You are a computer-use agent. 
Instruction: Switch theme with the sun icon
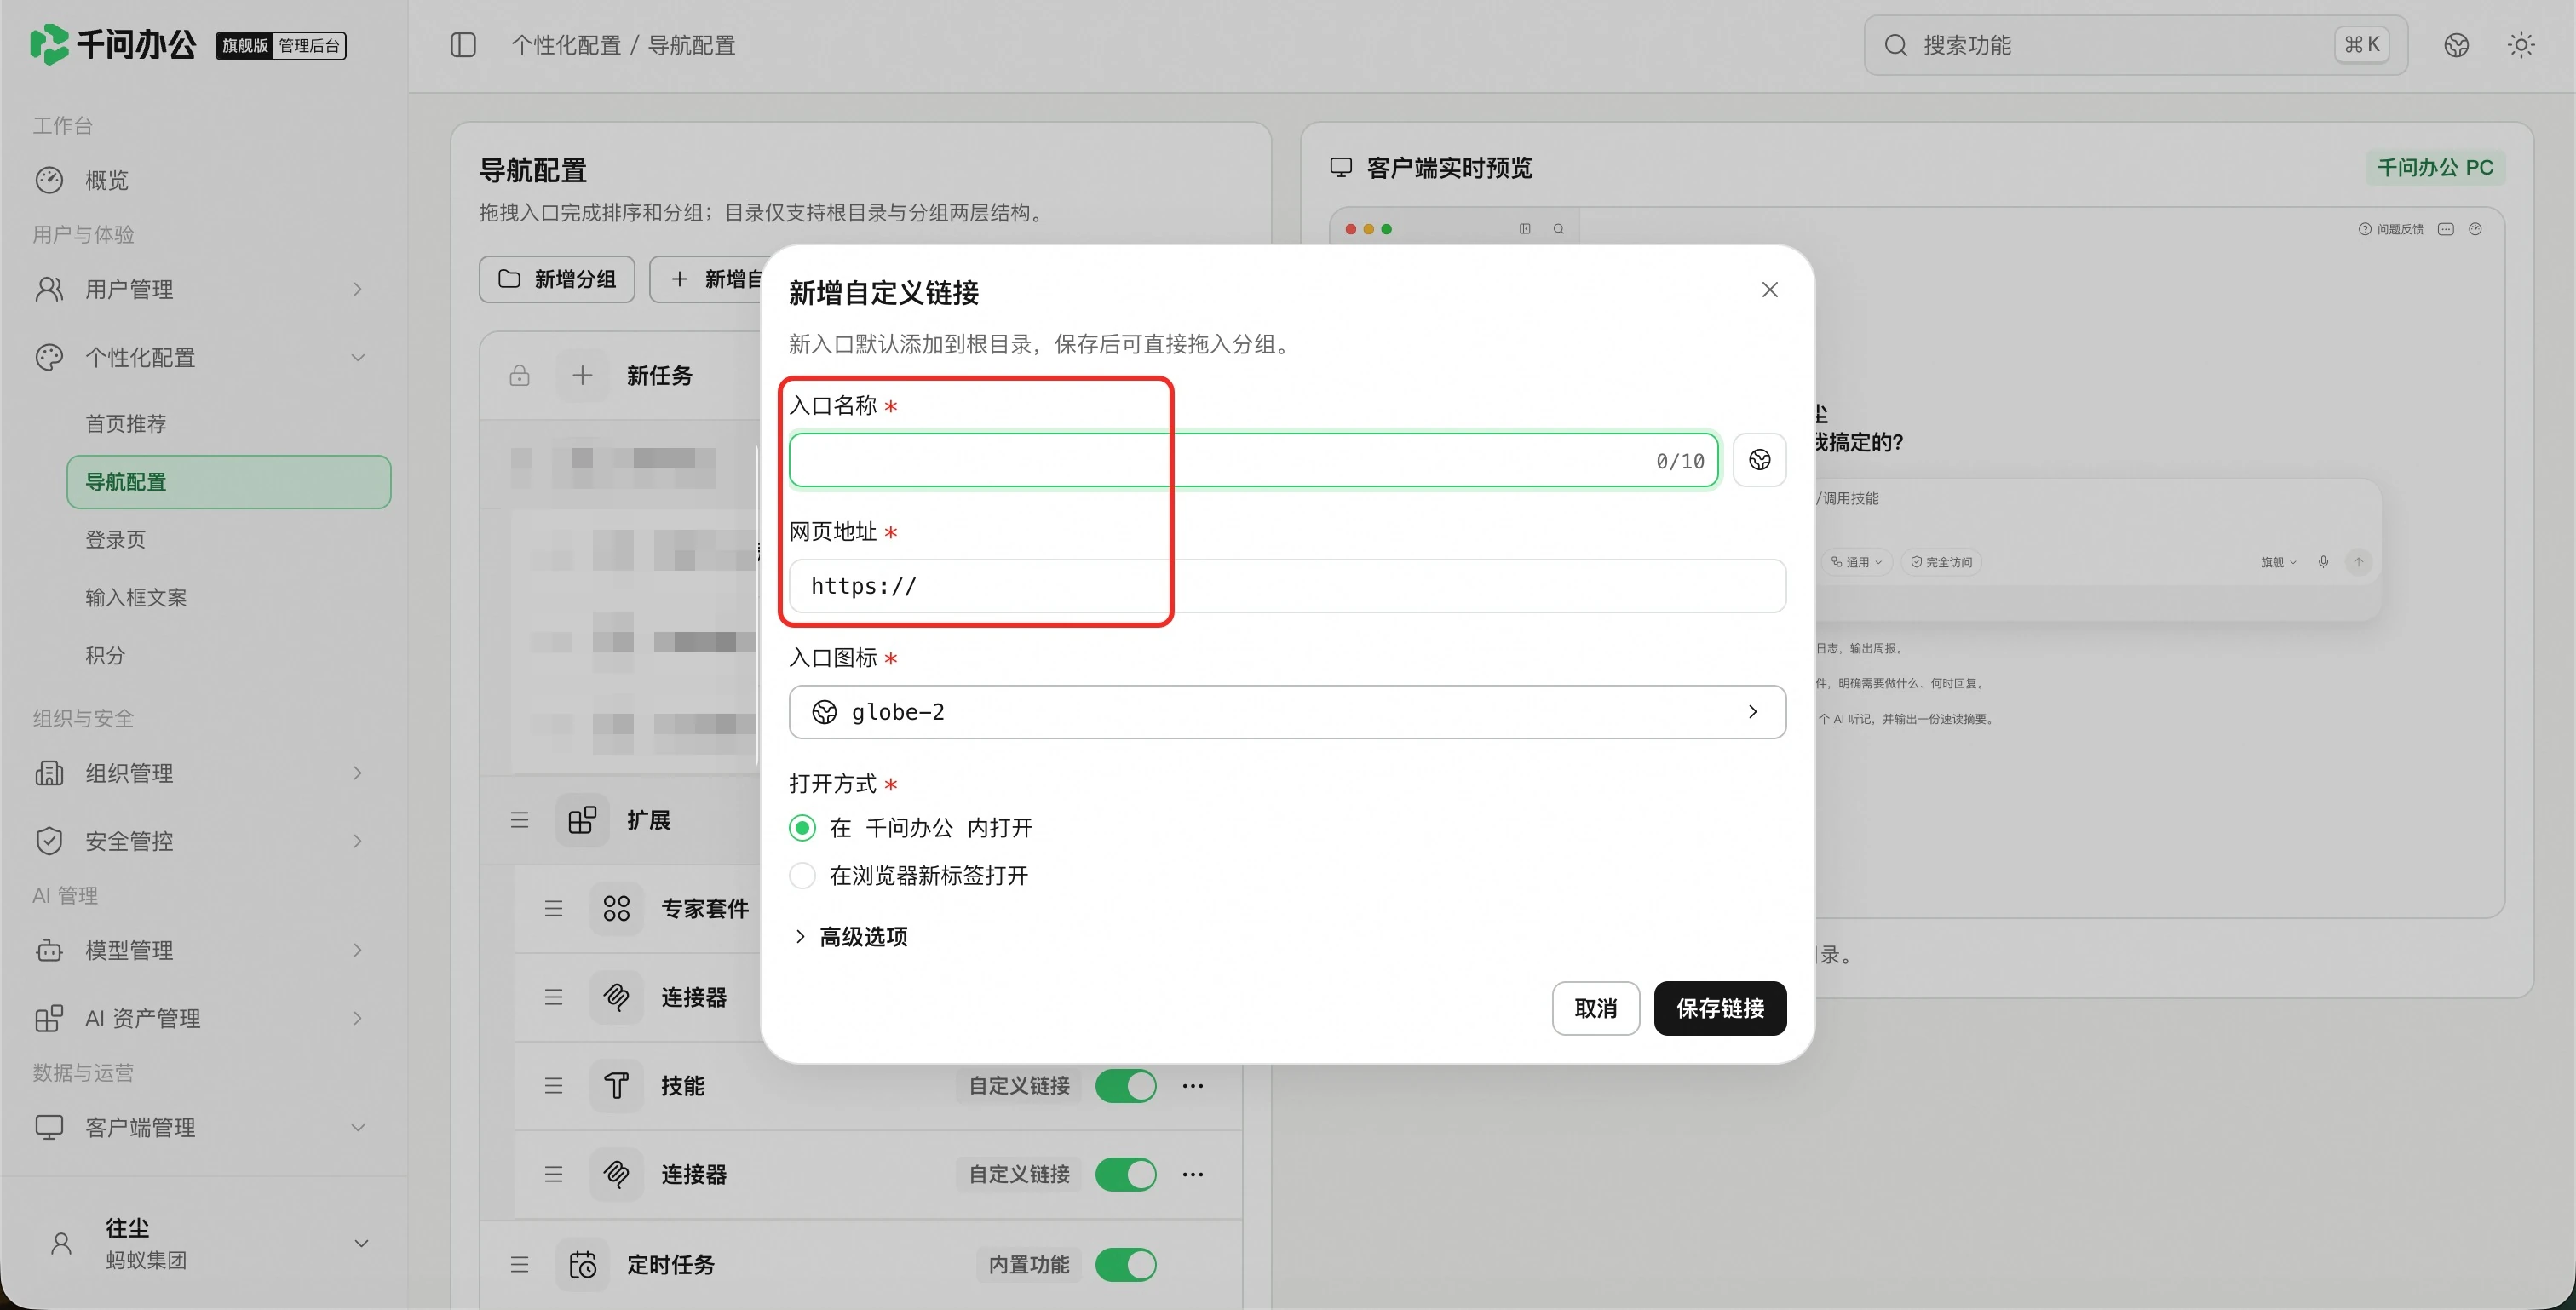pos(2521,45)
